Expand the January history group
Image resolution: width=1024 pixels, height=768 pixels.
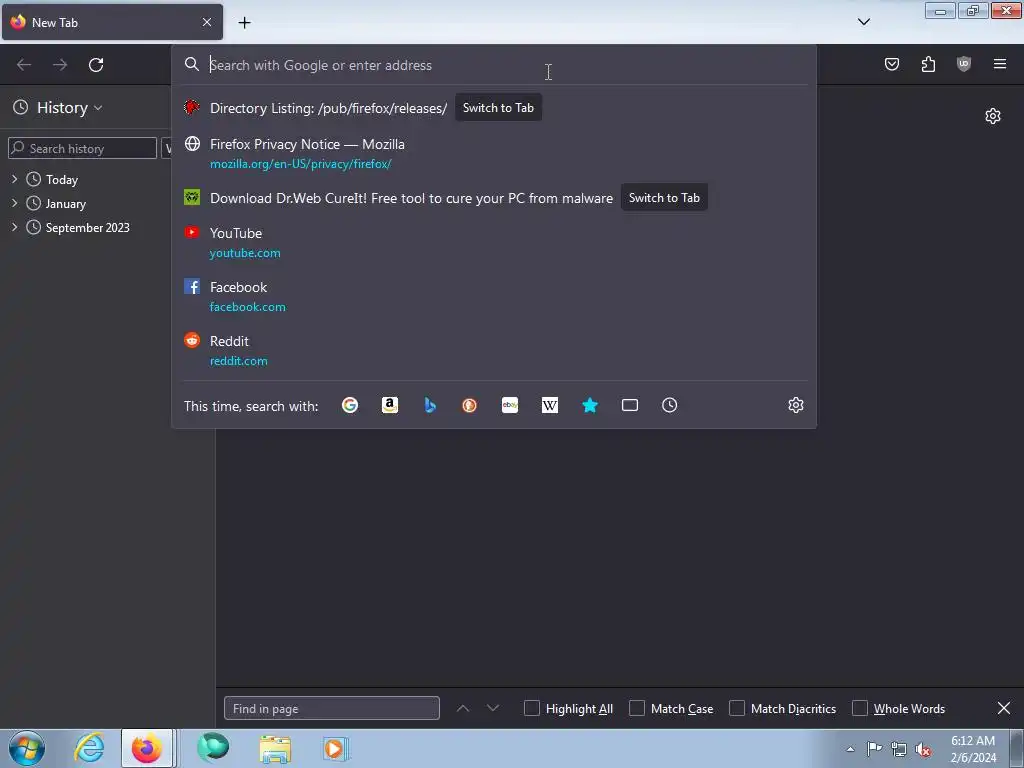[x=14, y=203]
